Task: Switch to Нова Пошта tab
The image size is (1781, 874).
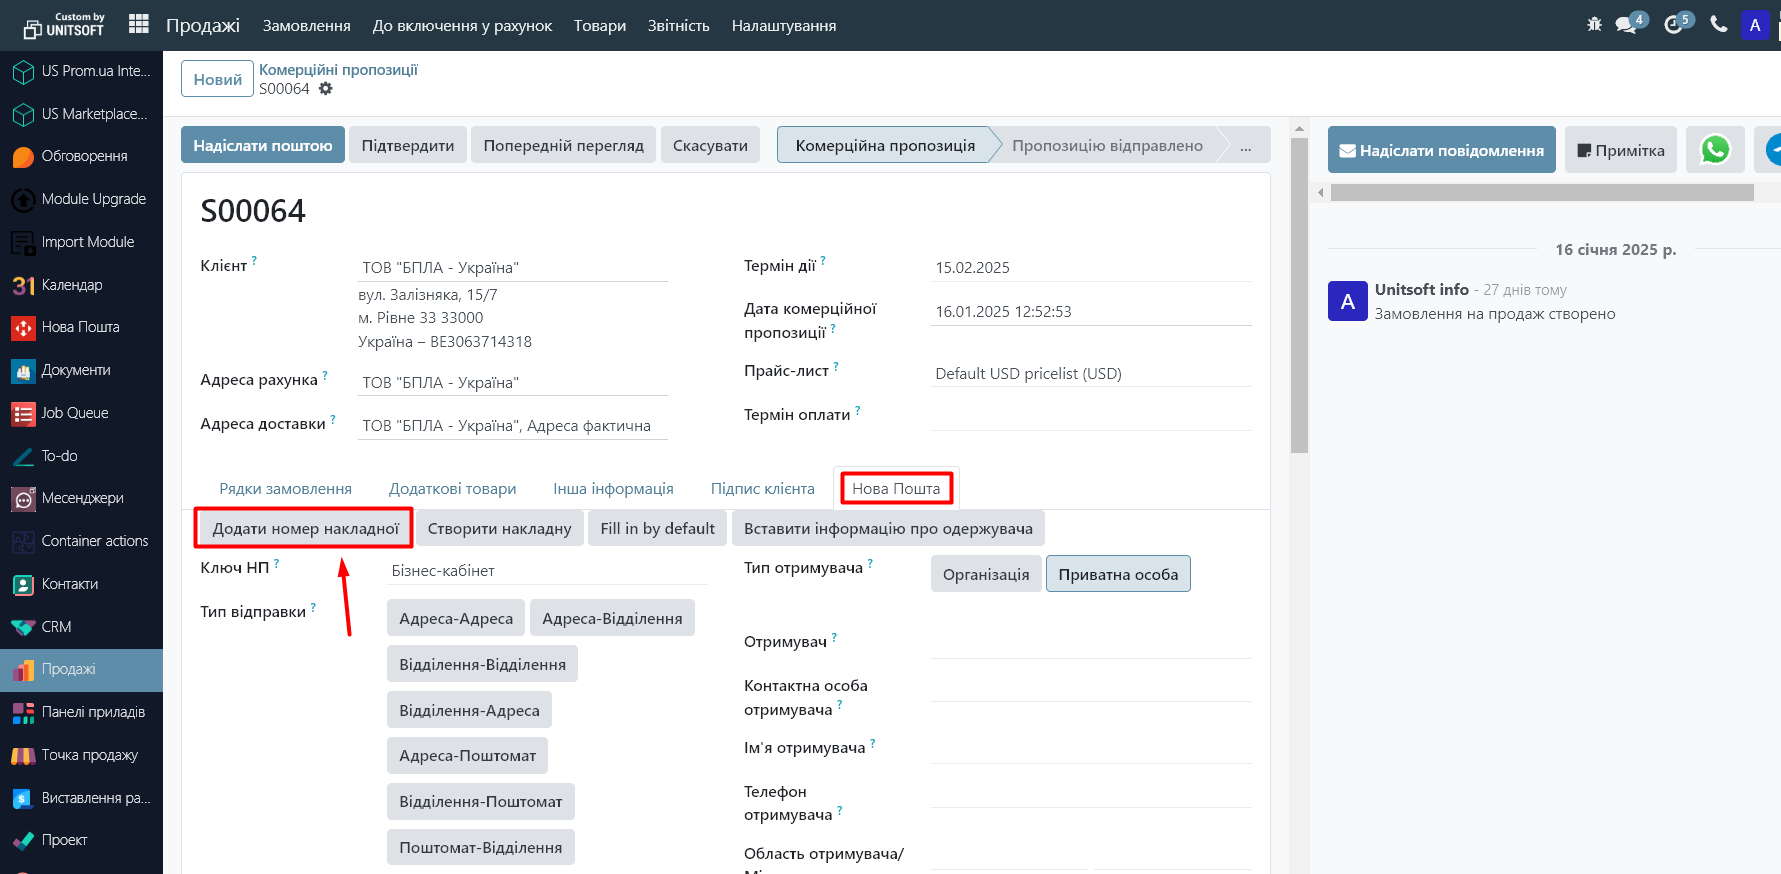Action: pos(896,489)
